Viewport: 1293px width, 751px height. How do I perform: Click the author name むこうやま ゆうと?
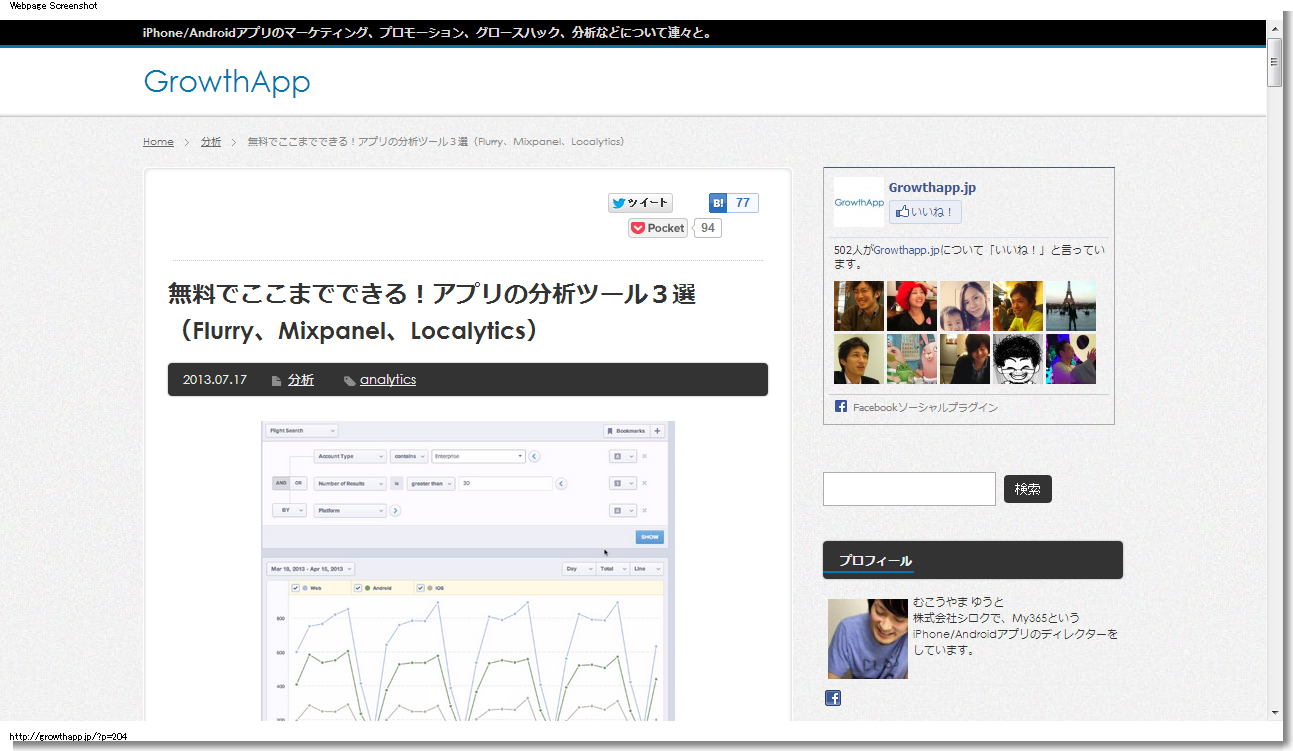pyautogui.click(x=959, y=602)
